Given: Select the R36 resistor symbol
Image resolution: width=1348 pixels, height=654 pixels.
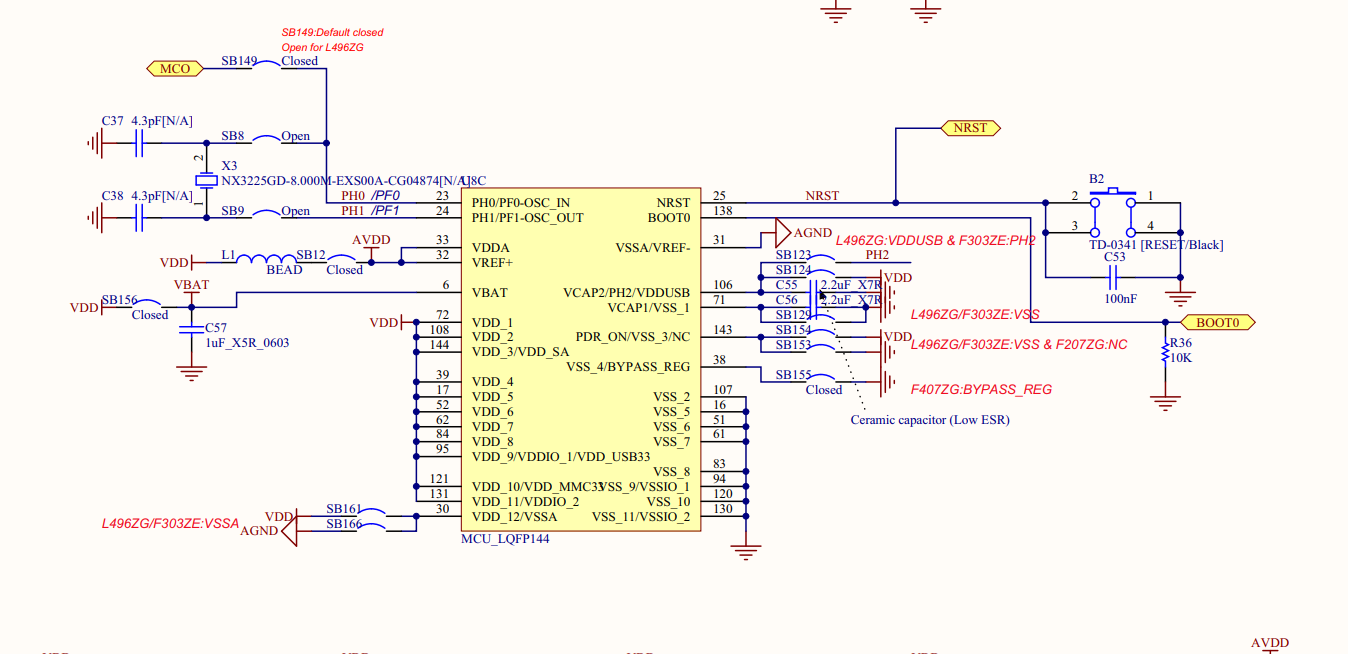Looking at the screenshot, I should (x=1165, y=351).
